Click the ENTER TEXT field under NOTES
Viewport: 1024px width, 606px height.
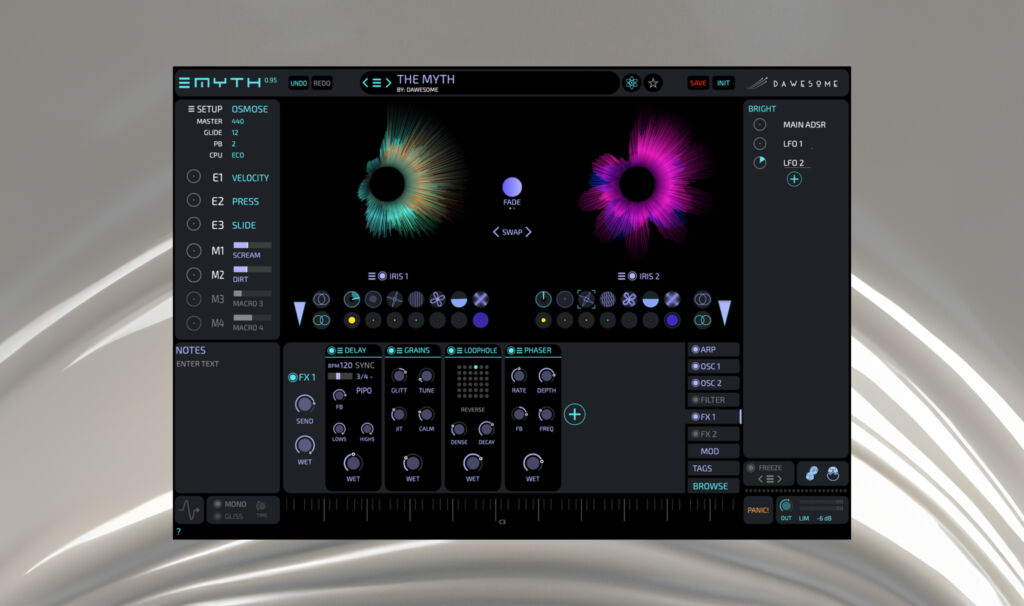click(208, 363)
